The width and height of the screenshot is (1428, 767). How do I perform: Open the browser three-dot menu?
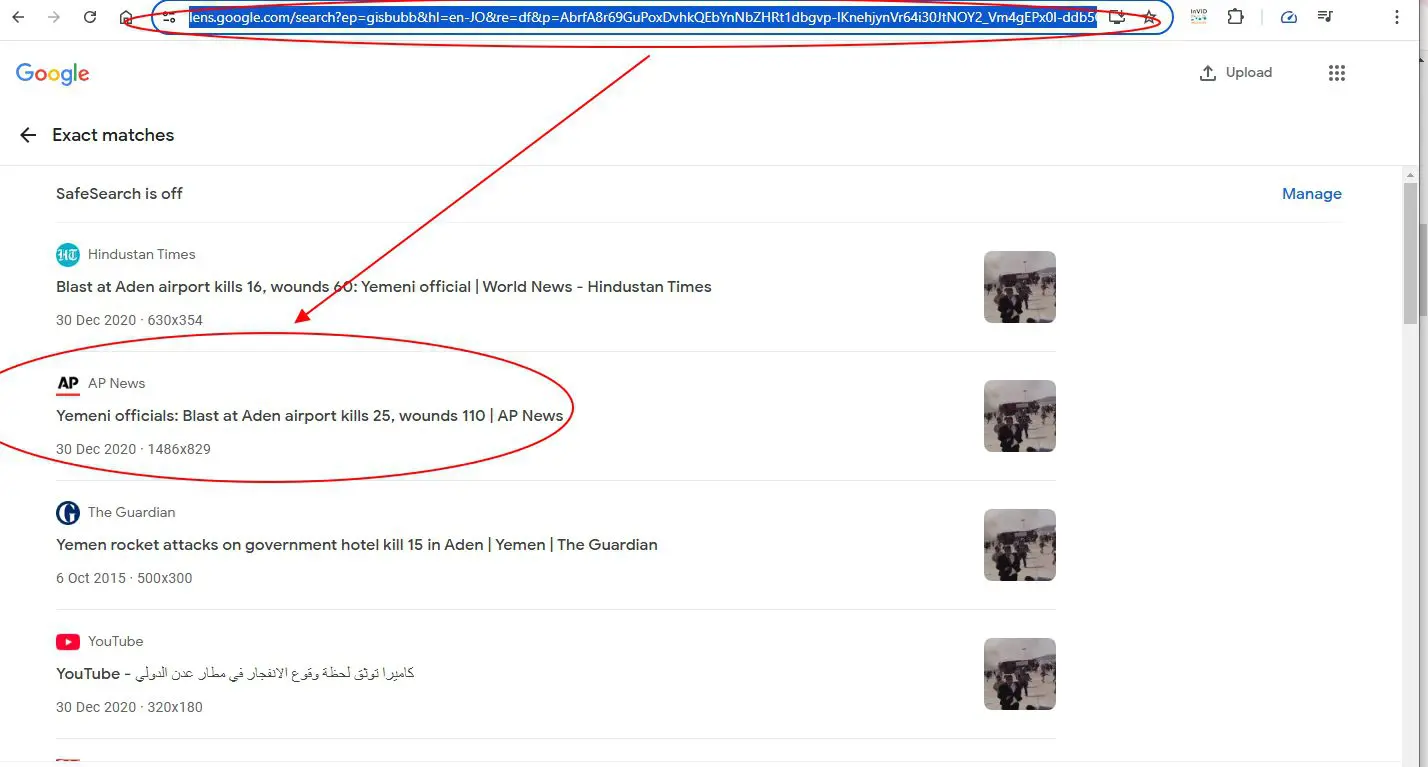1399,17
